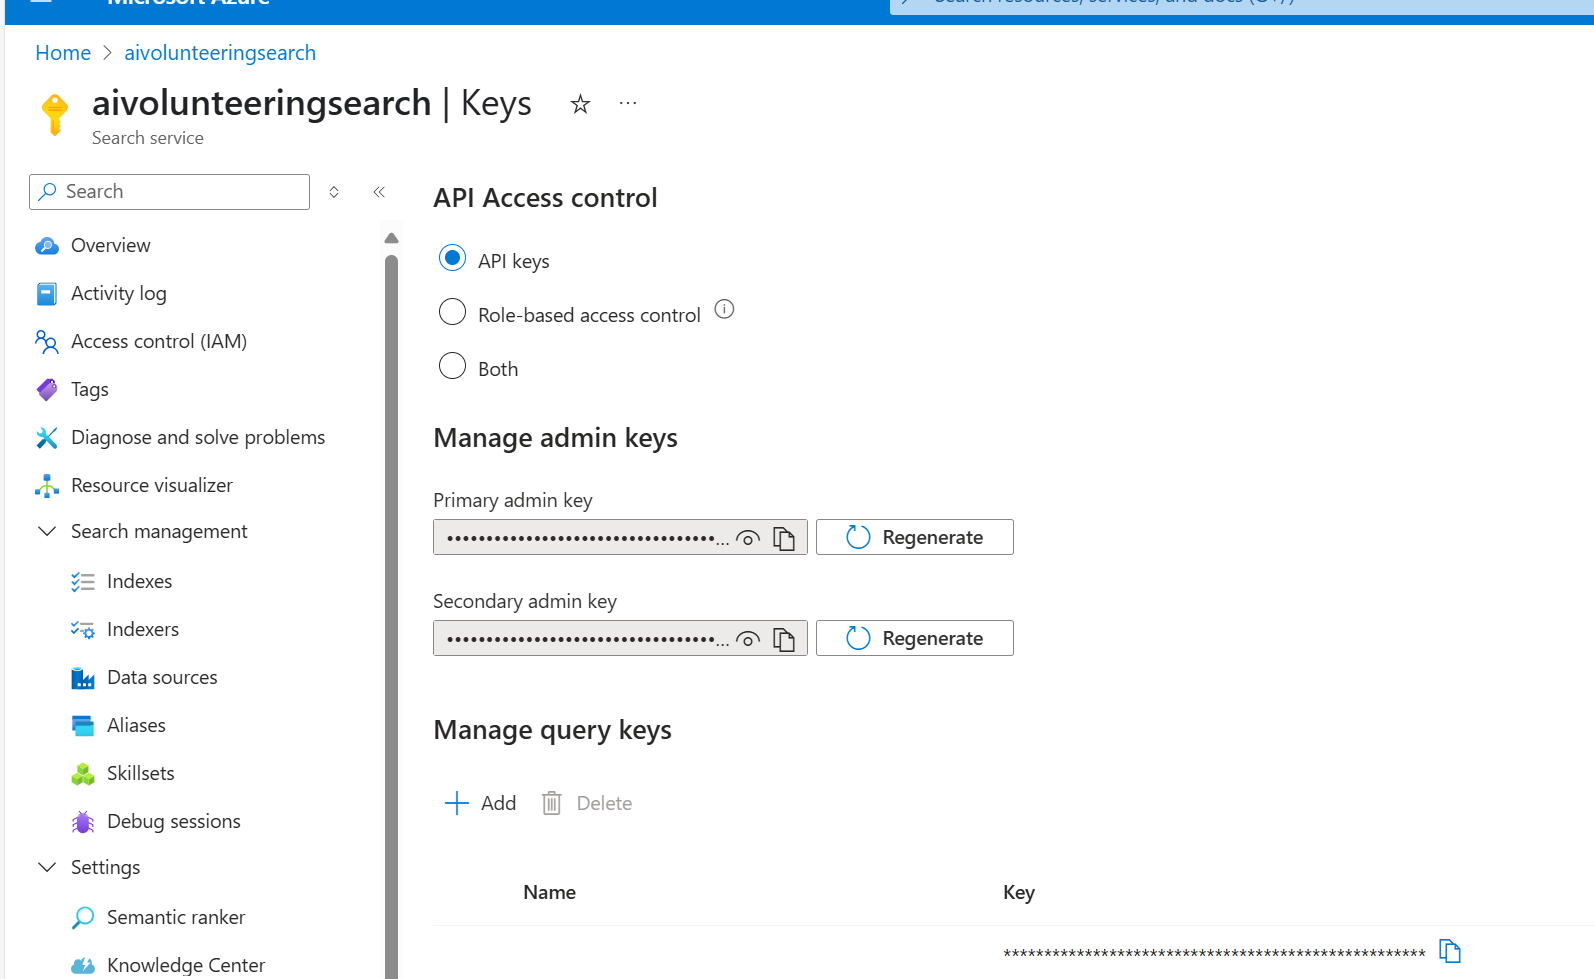The image size is (1594, 979).
Task: Open Access control (IAM) page
Action: click(x=159, y=342)
